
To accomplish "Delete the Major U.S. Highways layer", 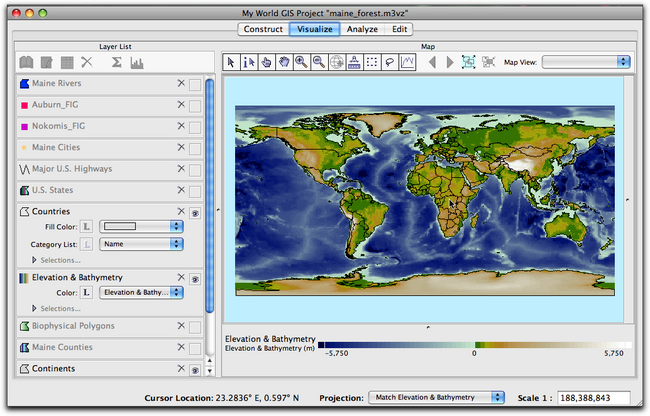I will [180, 169].
